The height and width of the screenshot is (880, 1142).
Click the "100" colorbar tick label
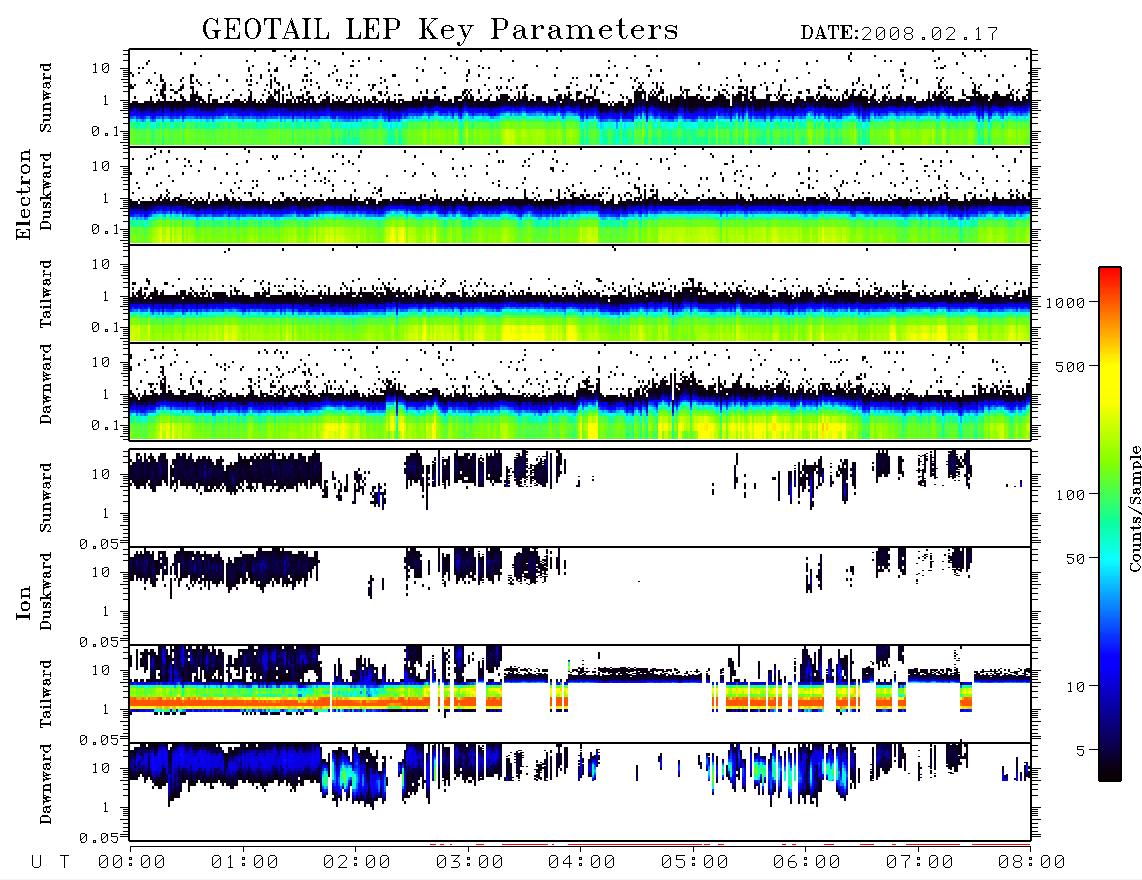[1070, 495]
